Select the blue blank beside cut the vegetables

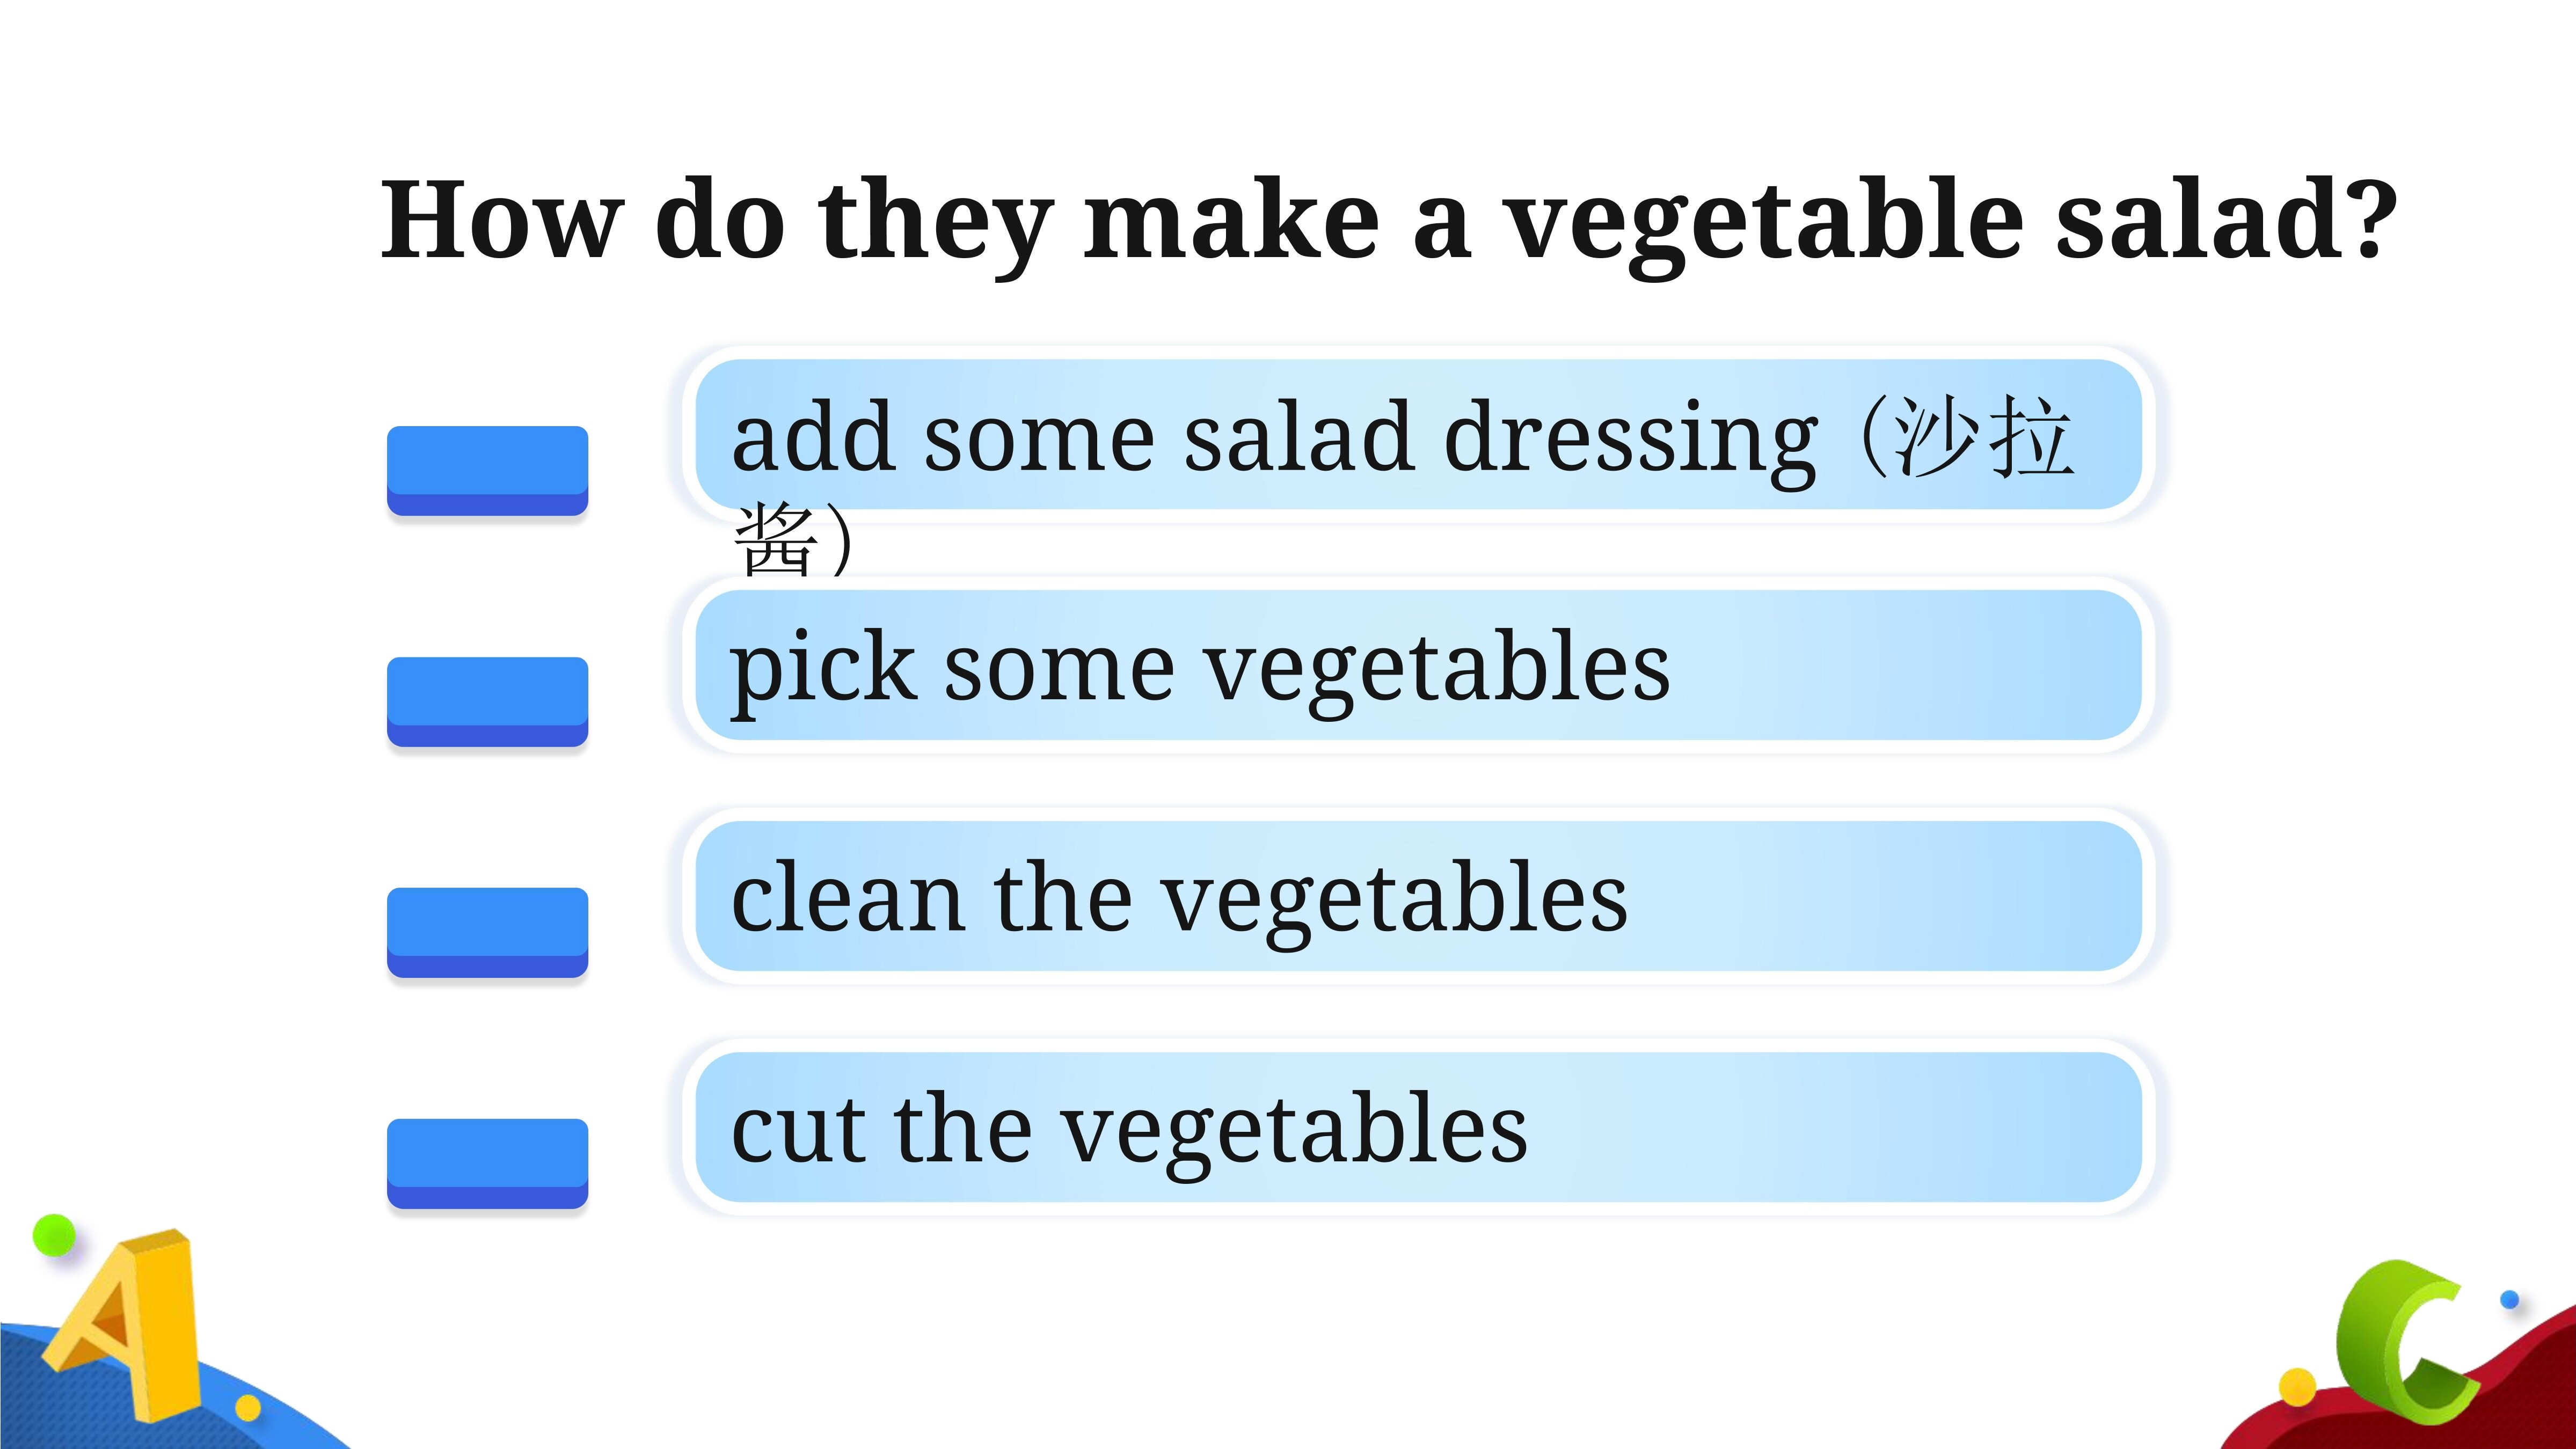(488, 1164)
